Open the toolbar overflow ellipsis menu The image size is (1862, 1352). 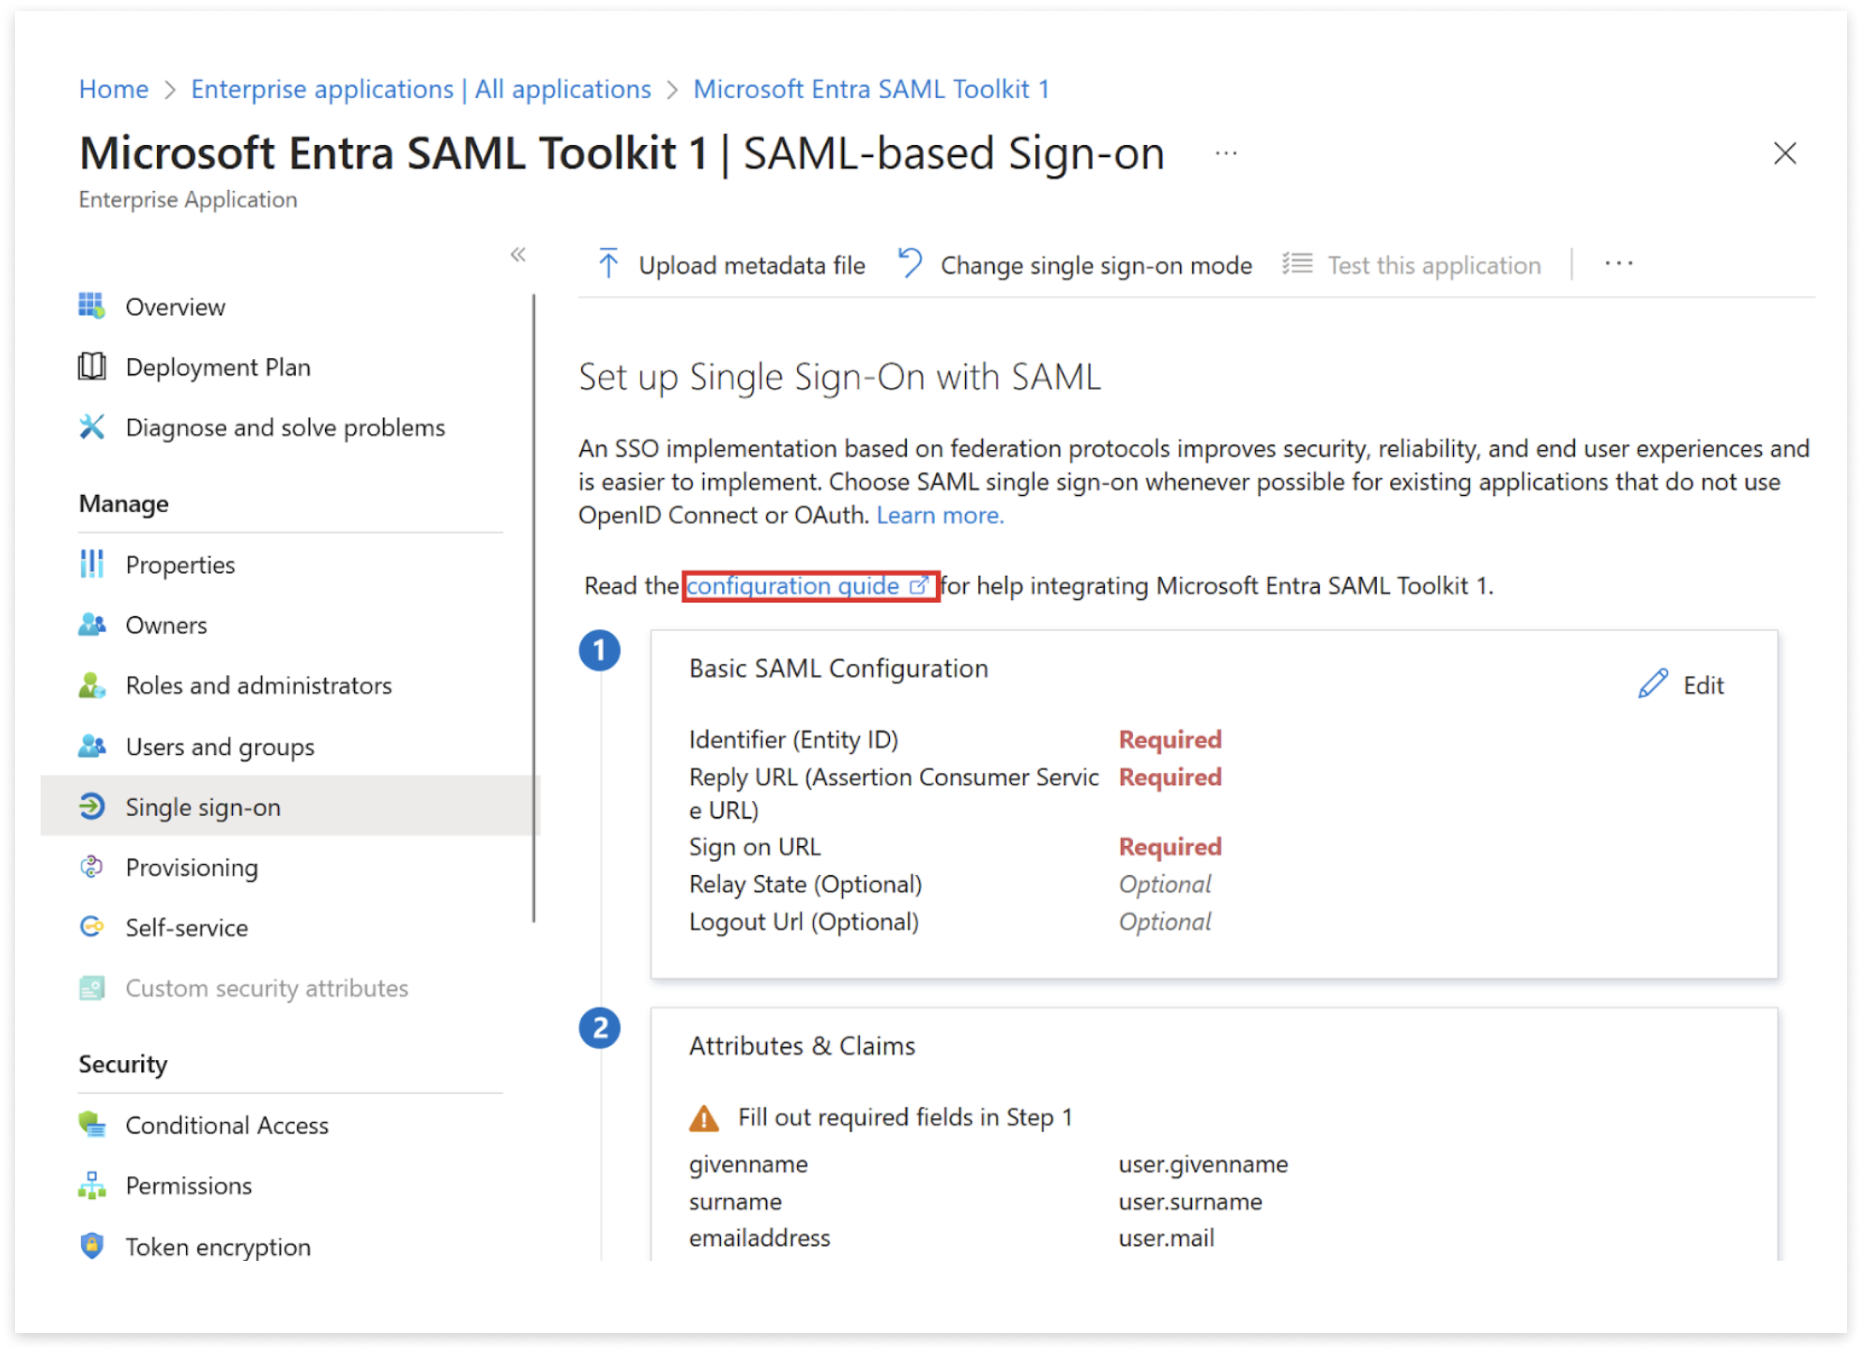tap(1617, 263)
